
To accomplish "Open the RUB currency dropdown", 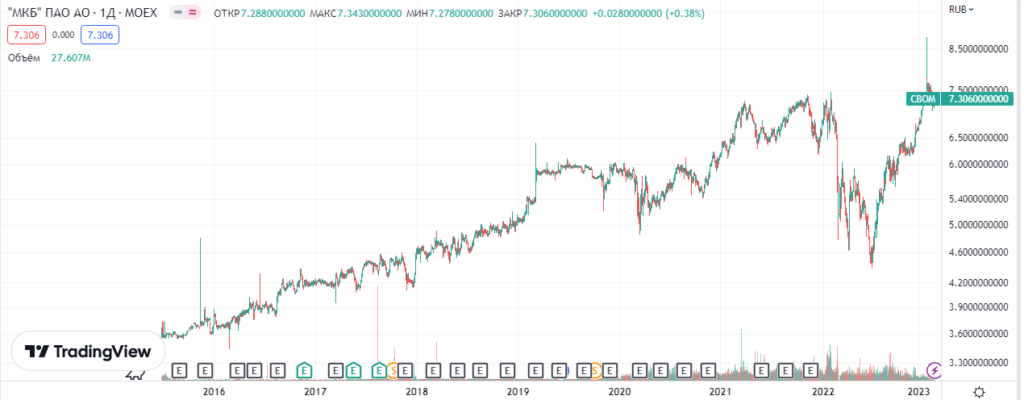I will coord(961,9).
